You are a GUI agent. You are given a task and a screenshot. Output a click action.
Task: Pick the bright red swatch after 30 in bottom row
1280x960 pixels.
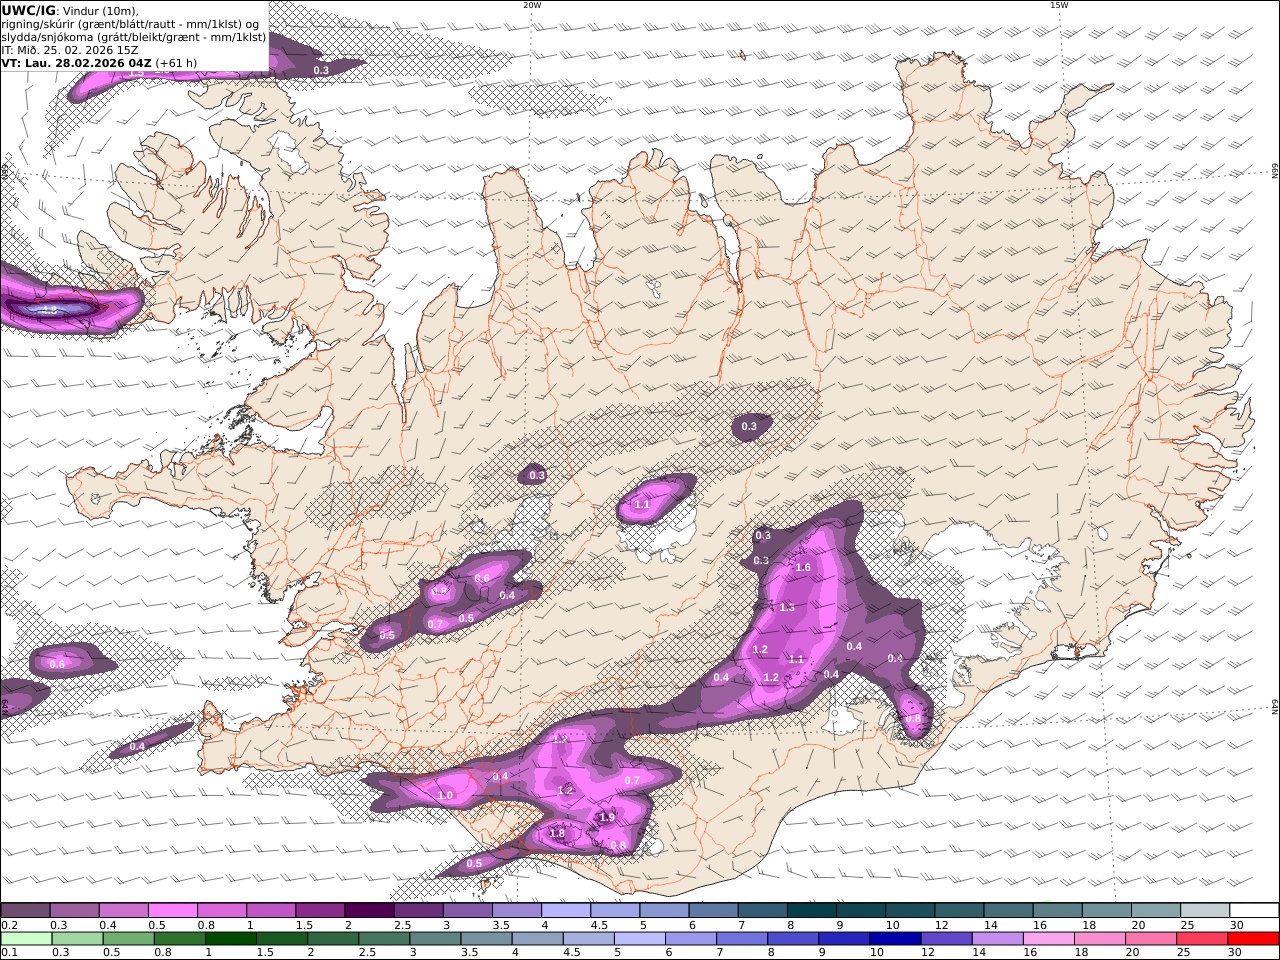tap(1253, 939)
